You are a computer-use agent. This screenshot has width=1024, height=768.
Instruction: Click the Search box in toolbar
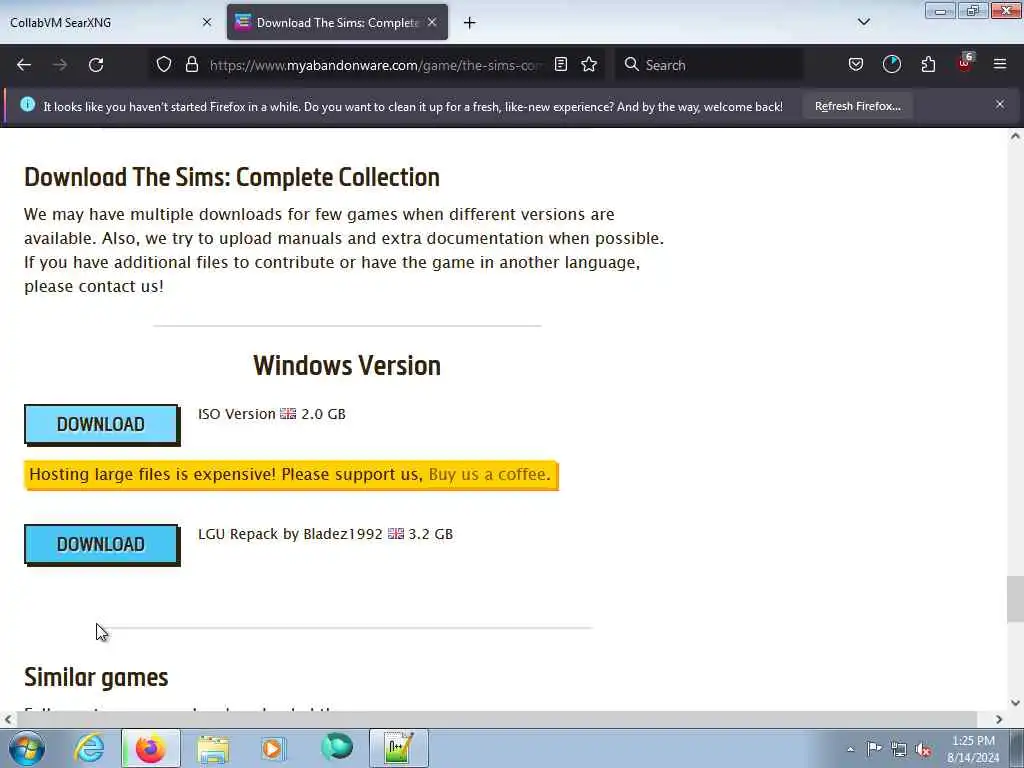pyautogui.click(x=709, y=65)
